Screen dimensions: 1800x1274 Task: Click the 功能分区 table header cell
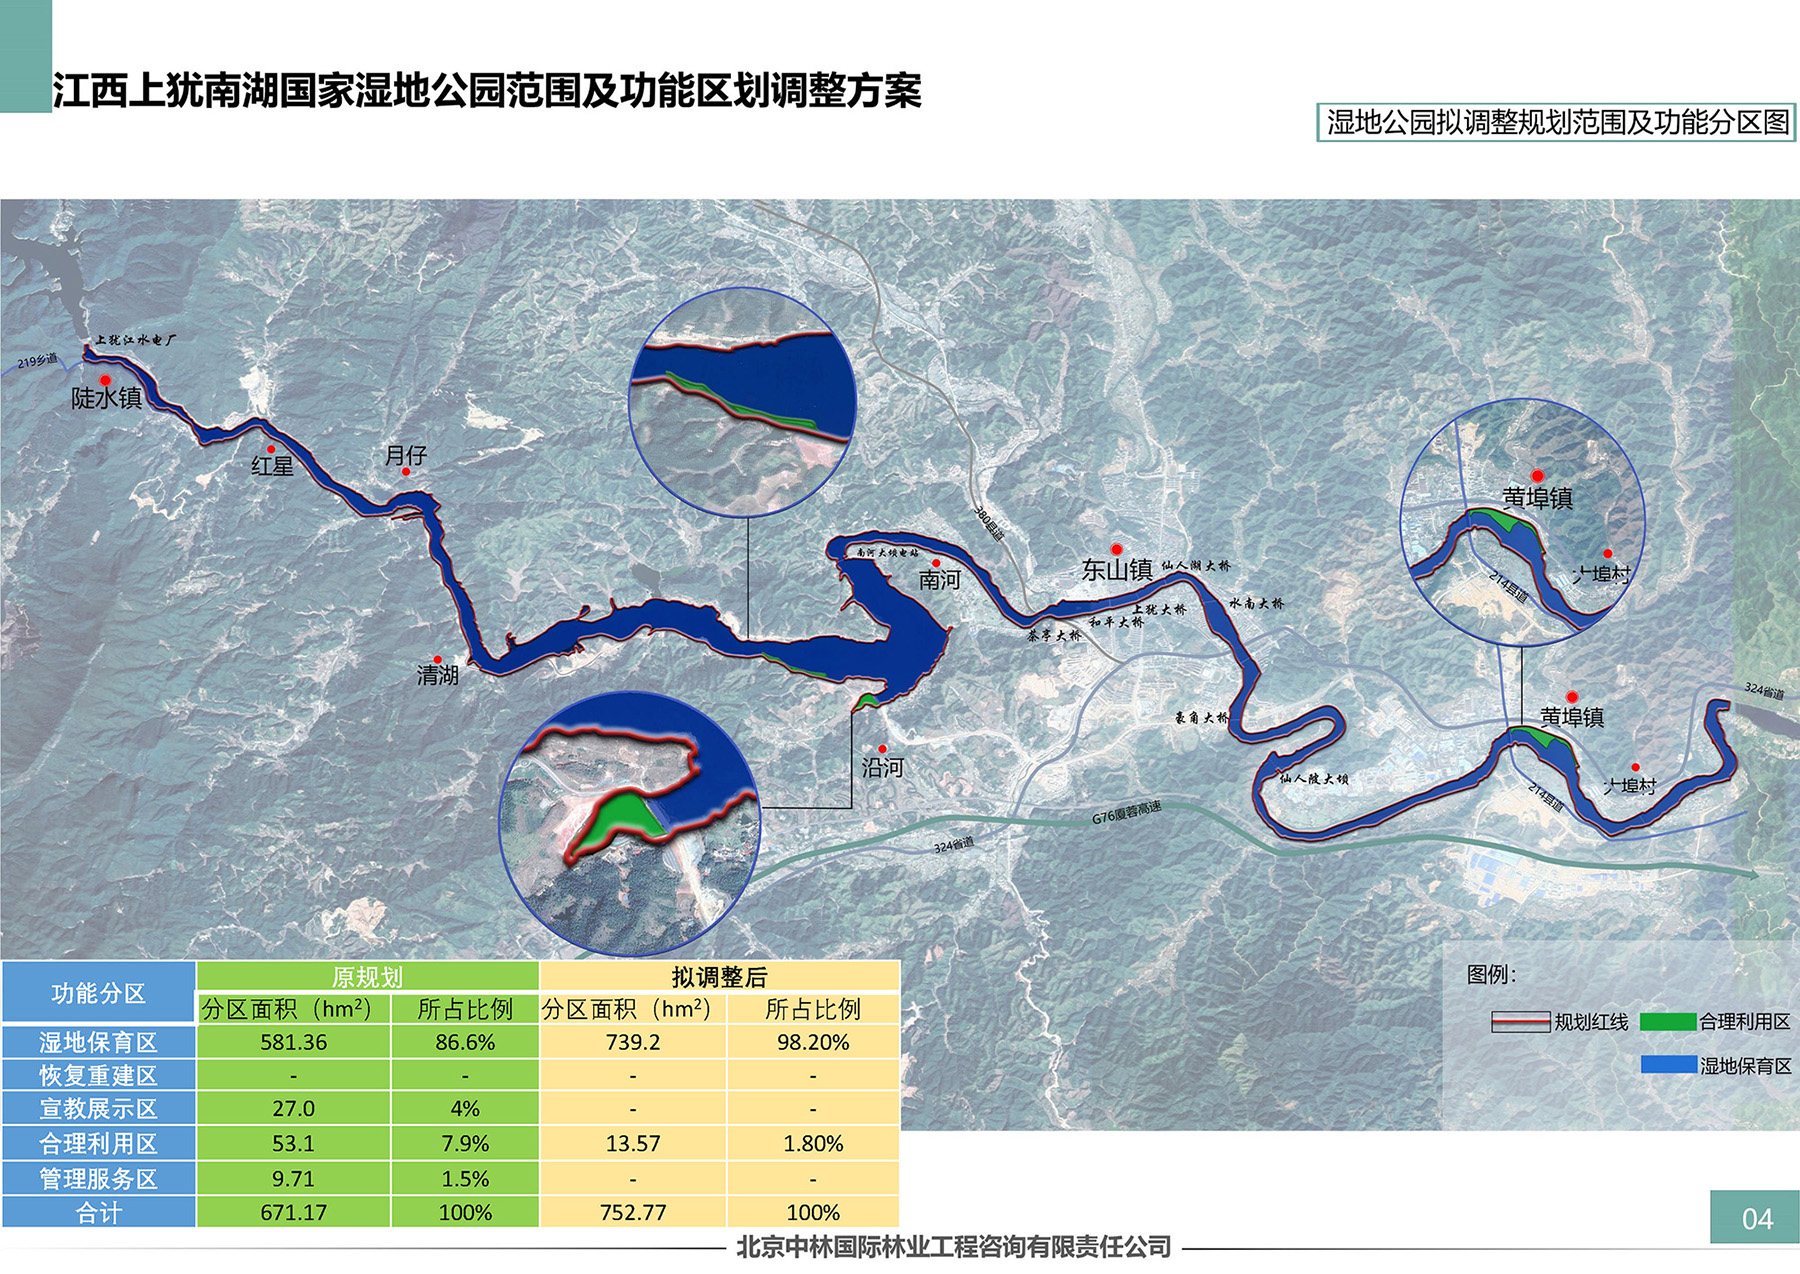[98, 992]
